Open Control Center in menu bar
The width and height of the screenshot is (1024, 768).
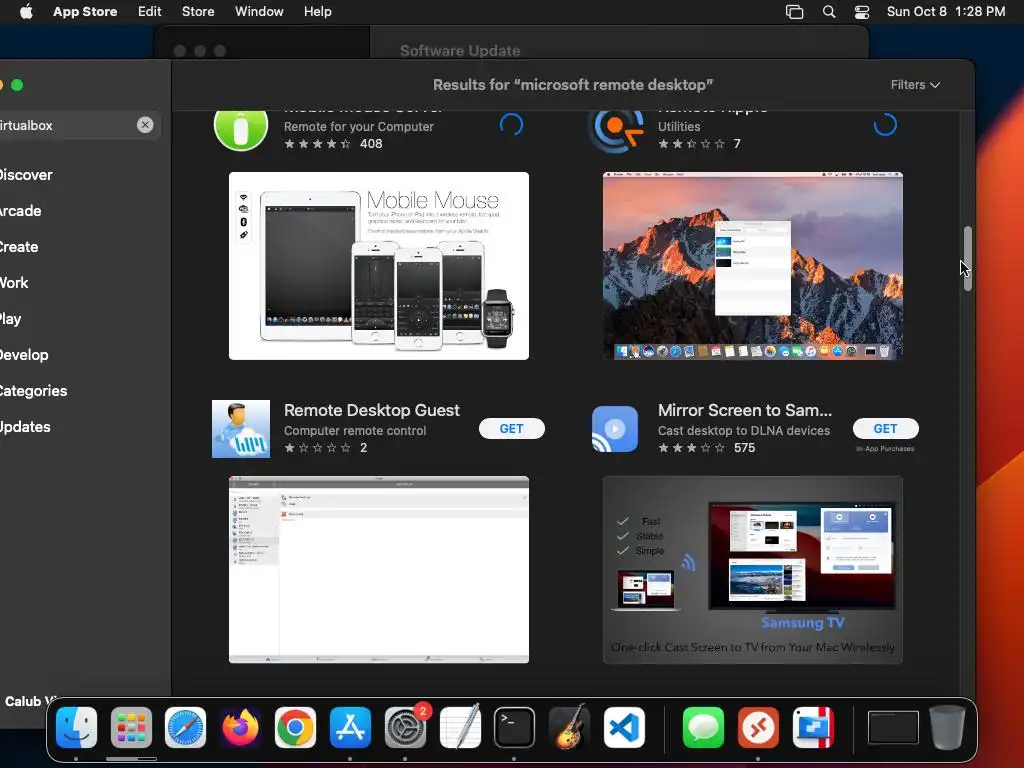click(x=862, y=12)
